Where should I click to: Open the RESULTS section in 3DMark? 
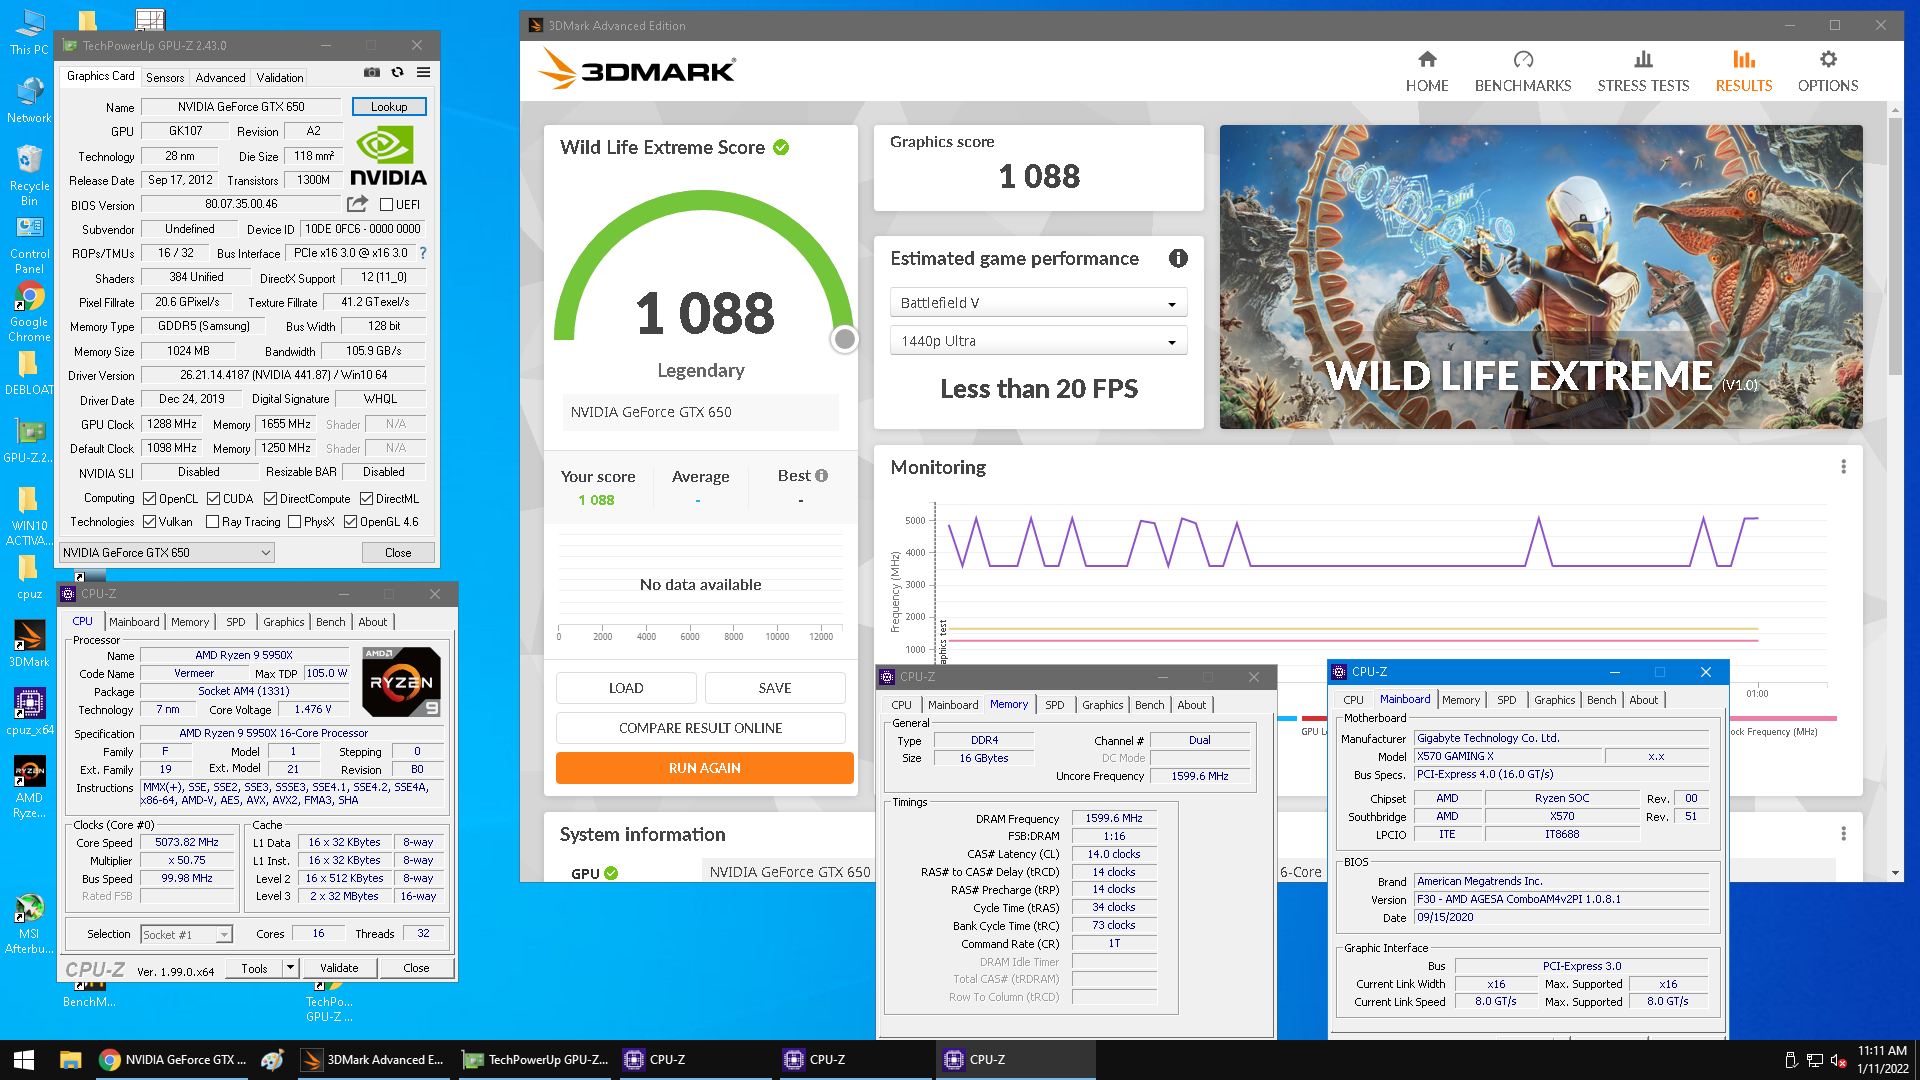(1743, 72)
